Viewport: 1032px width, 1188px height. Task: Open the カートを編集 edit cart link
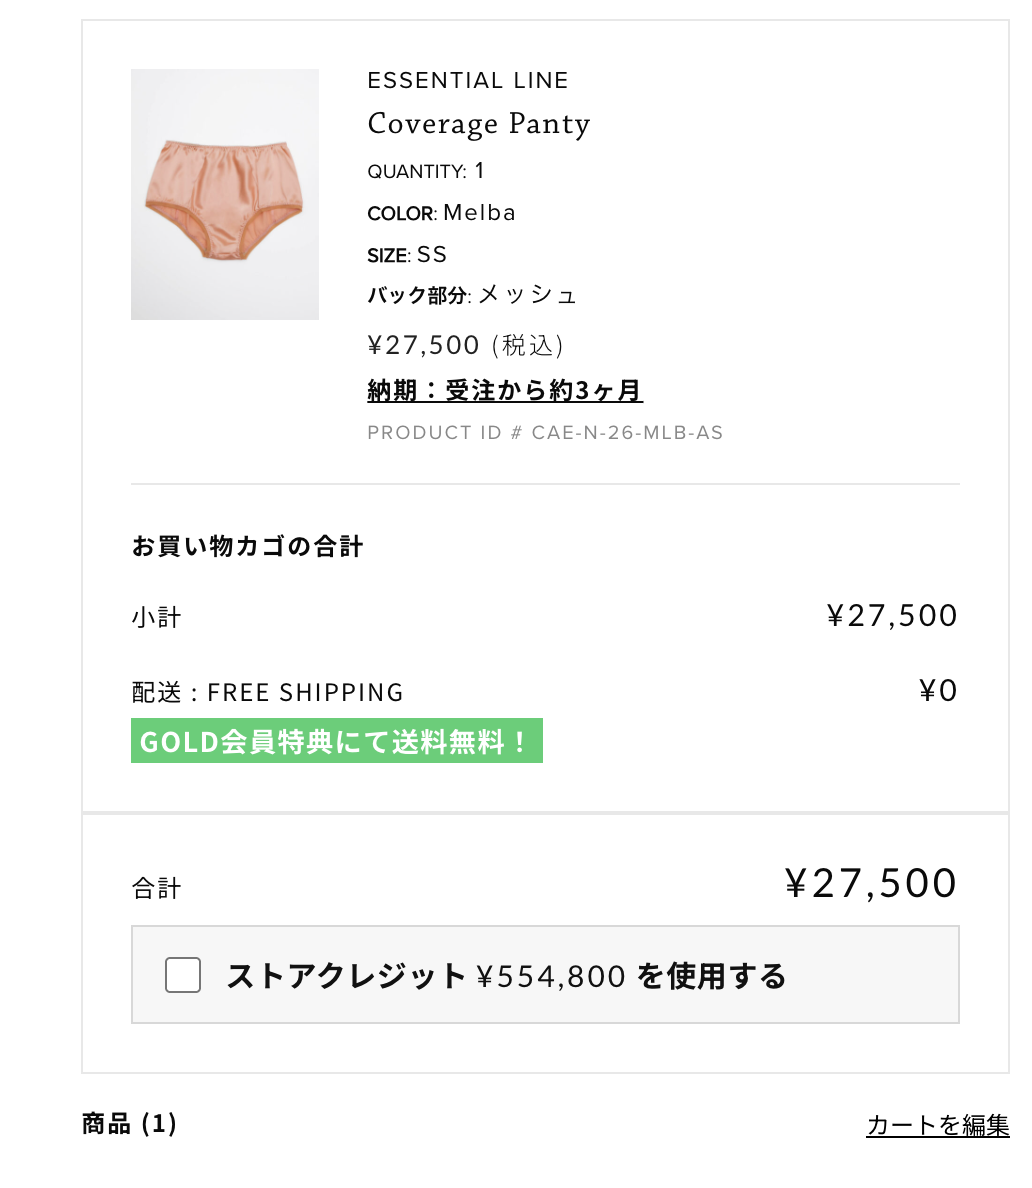pos(937,1125)
